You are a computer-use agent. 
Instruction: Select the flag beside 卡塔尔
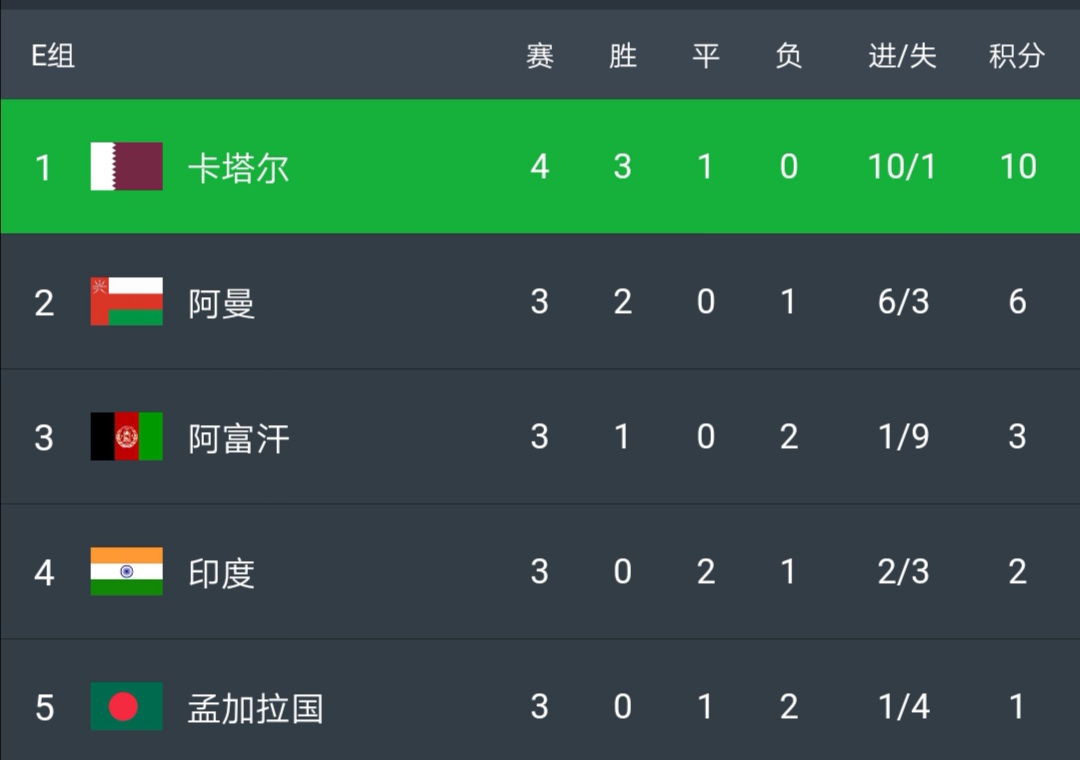(x=125, y=167)
